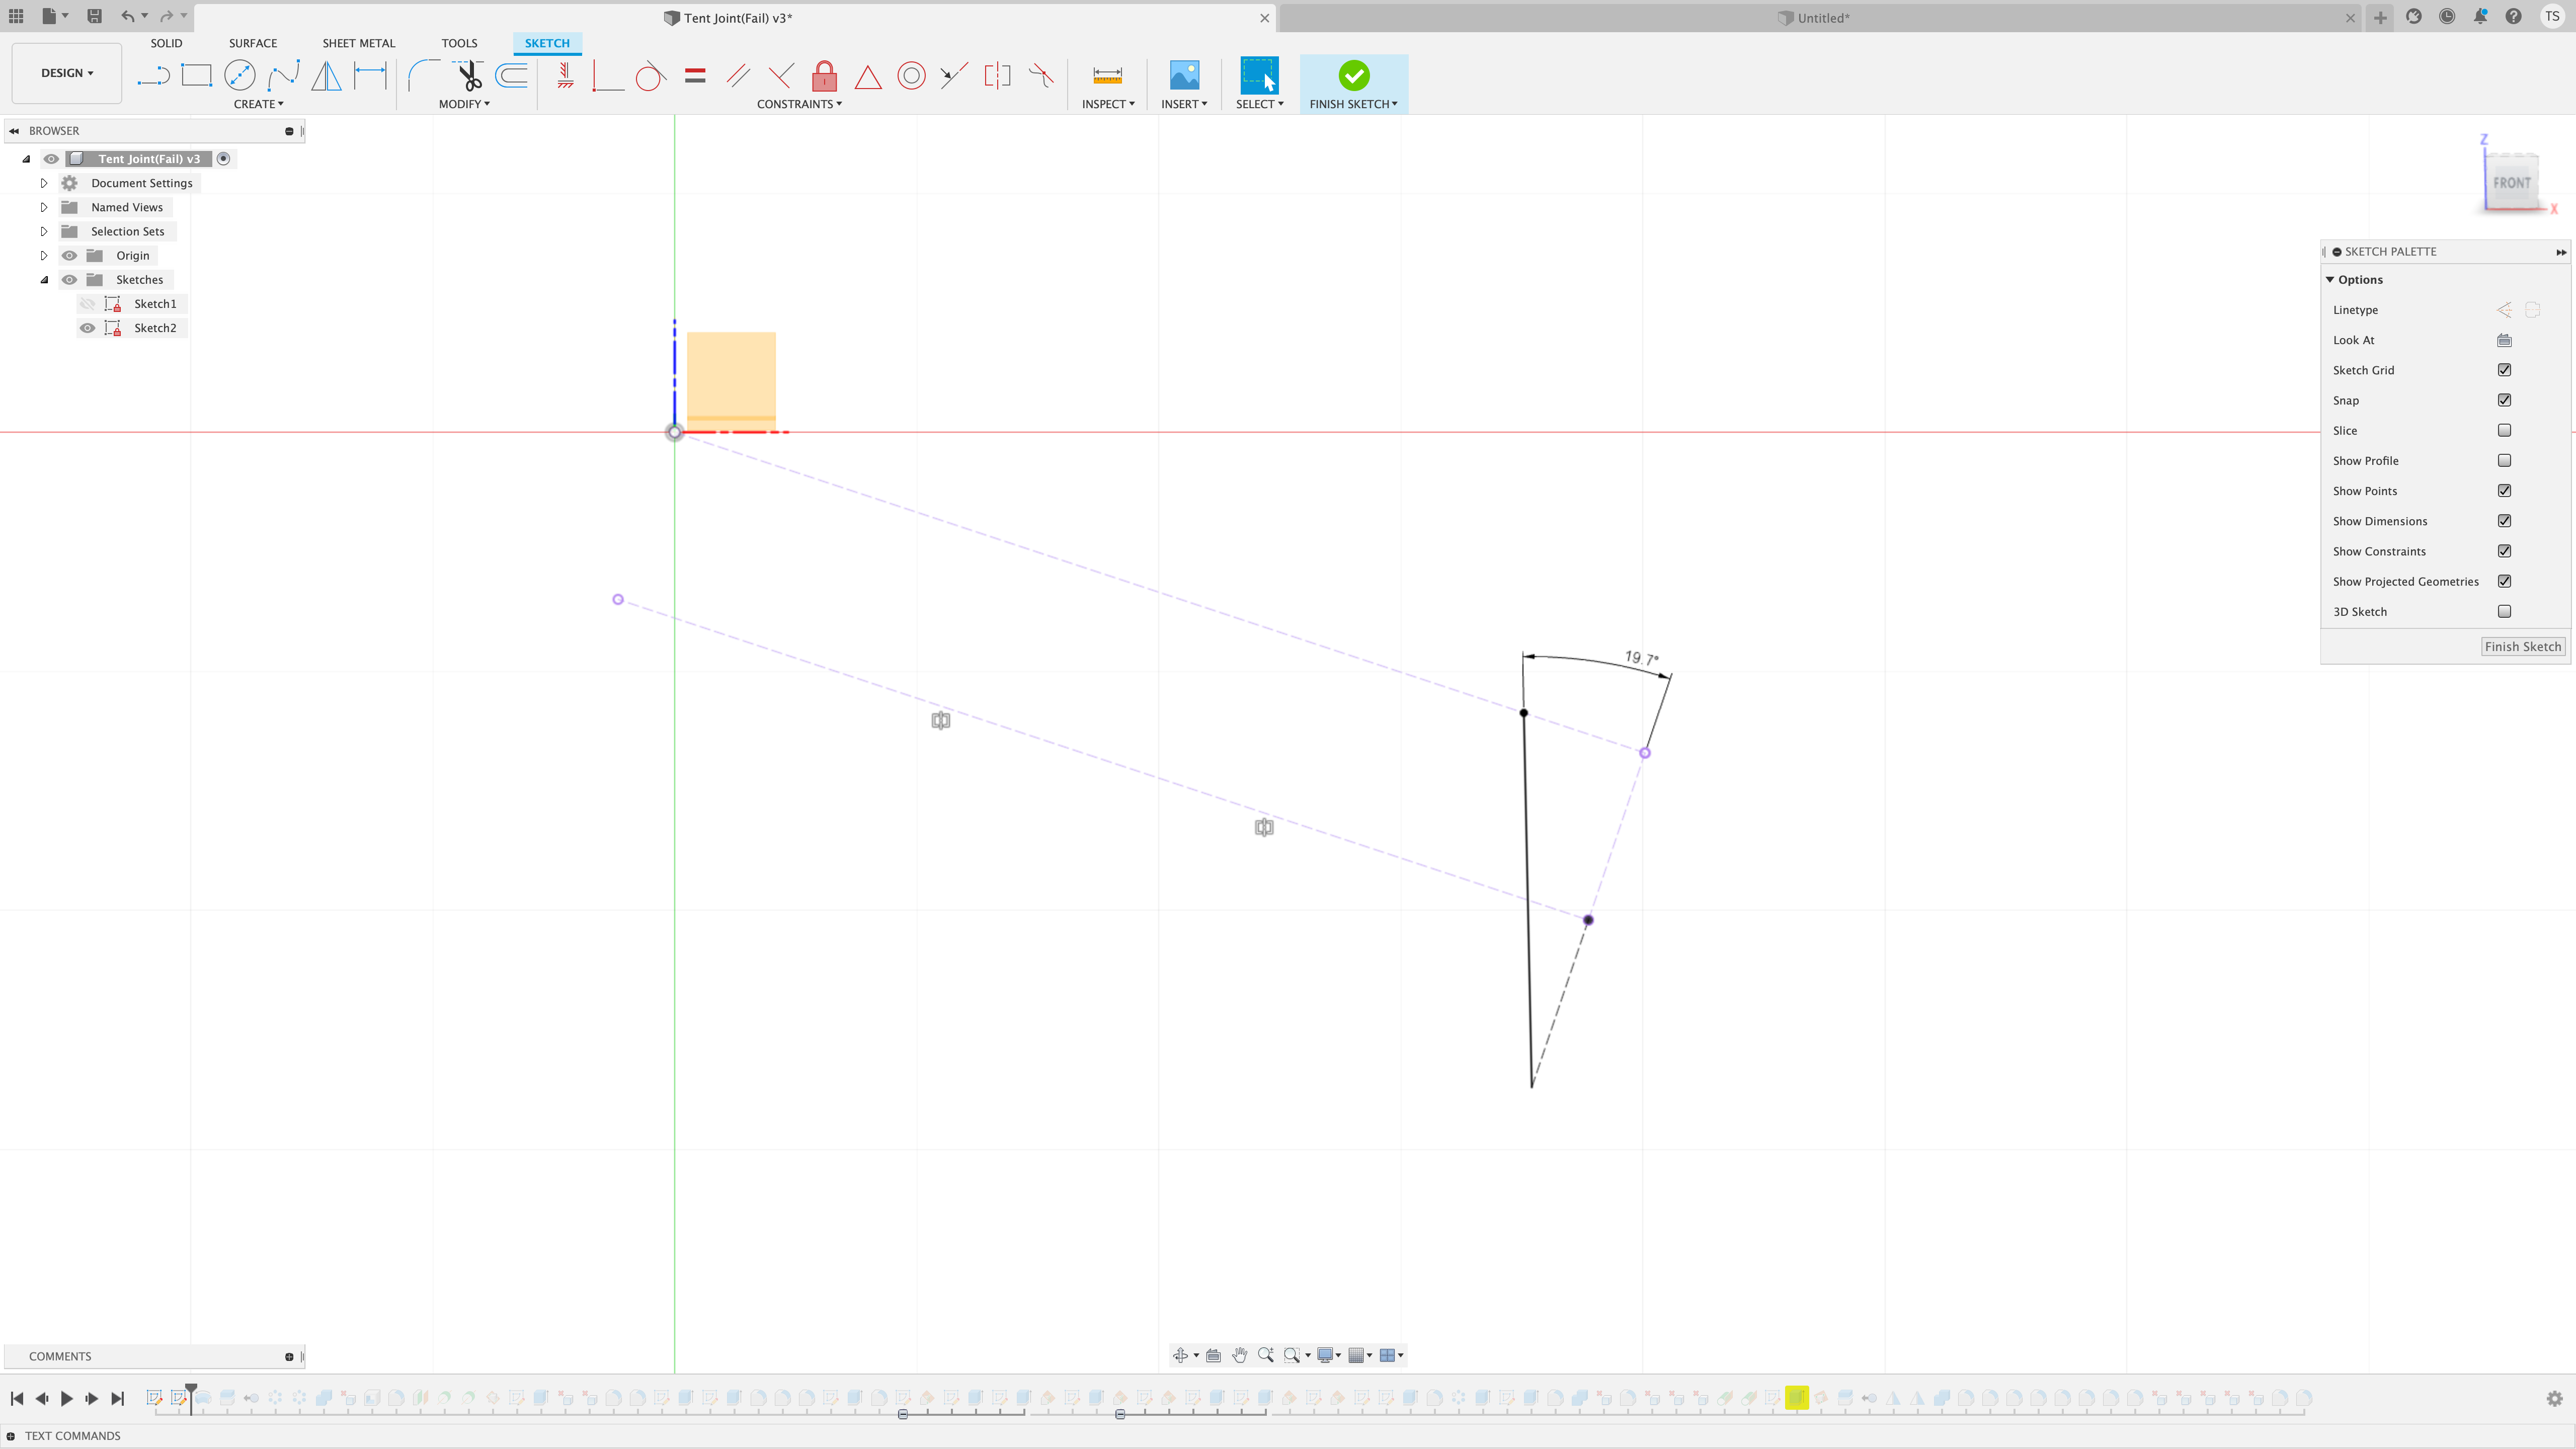Viewport: 2576px width, 1449px height.
Task: Select the Rectangle sketch tool
Action: (196, 75)
